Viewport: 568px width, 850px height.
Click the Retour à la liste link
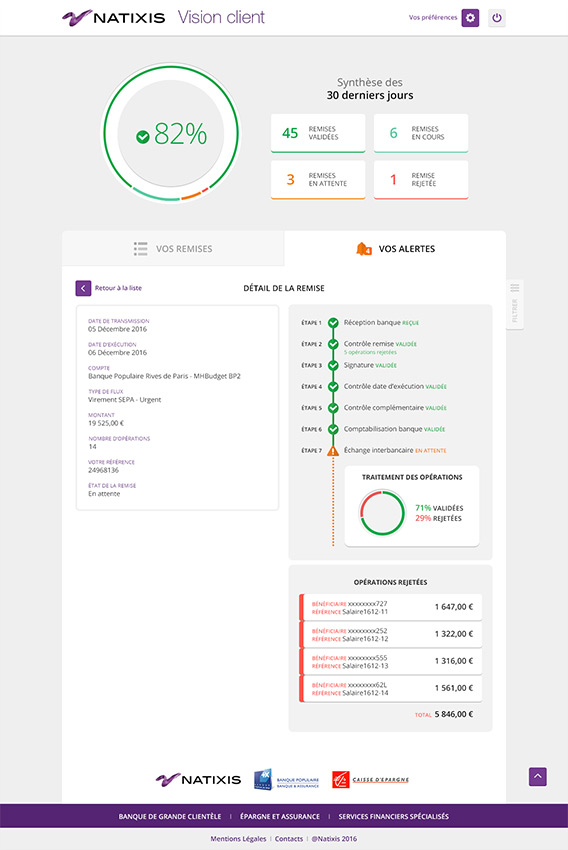tap(118, 288)
